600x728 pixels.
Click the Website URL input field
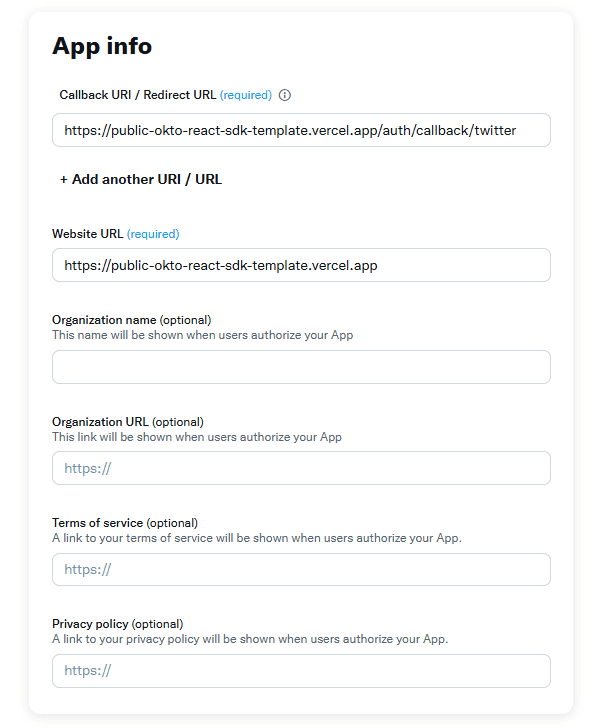pyautogui.click(x=300, y=265)
